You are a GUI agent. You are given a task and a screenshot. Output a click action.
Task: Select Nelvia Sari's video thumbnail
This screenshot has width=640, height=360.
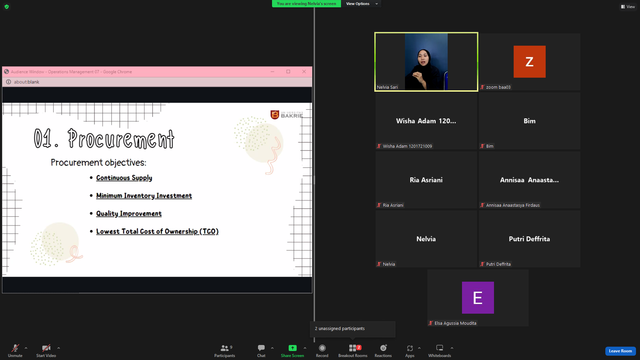pyautogui.click(x=426, y=62)
